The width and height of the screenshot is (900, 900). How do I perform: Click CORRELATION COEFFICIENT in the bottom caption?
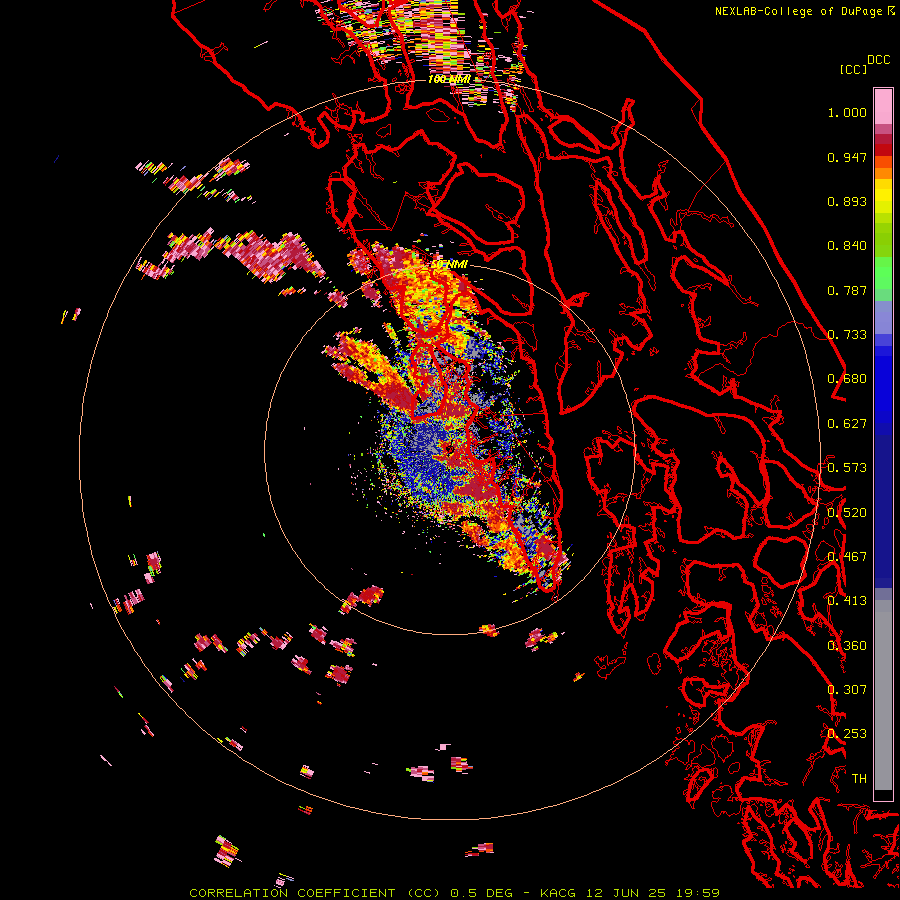coord(292,893)
